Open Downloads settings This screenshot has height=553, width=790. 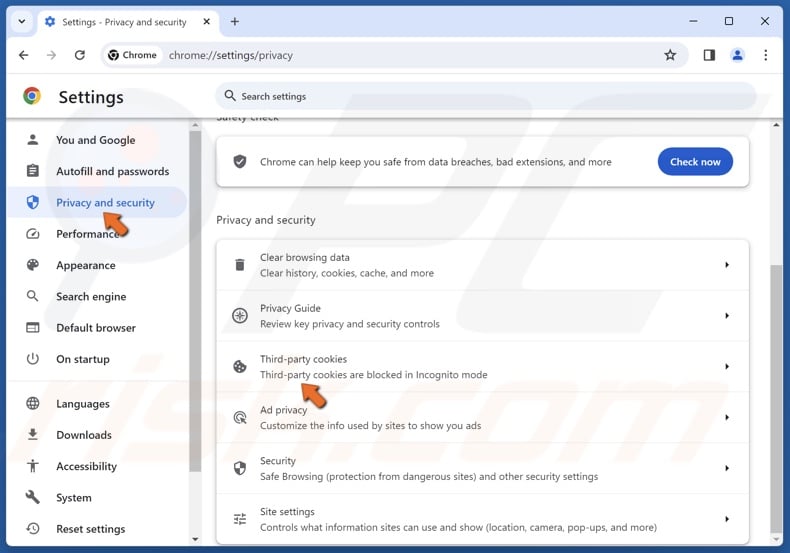[98, 435]
